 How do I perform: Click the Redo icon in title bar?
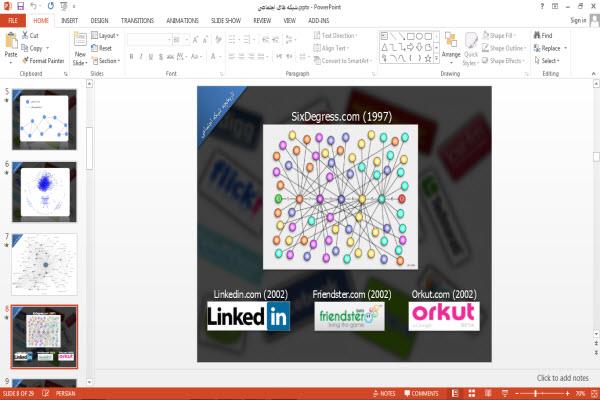point(51,6)
